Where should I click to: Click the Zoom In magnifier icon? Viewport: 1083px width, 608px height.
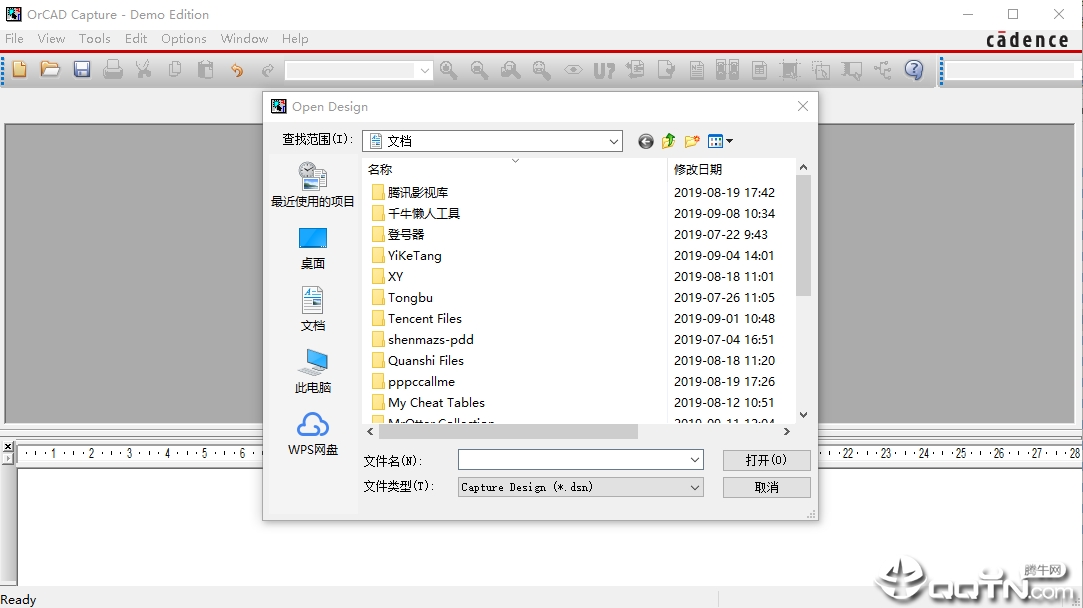[448, 70]
